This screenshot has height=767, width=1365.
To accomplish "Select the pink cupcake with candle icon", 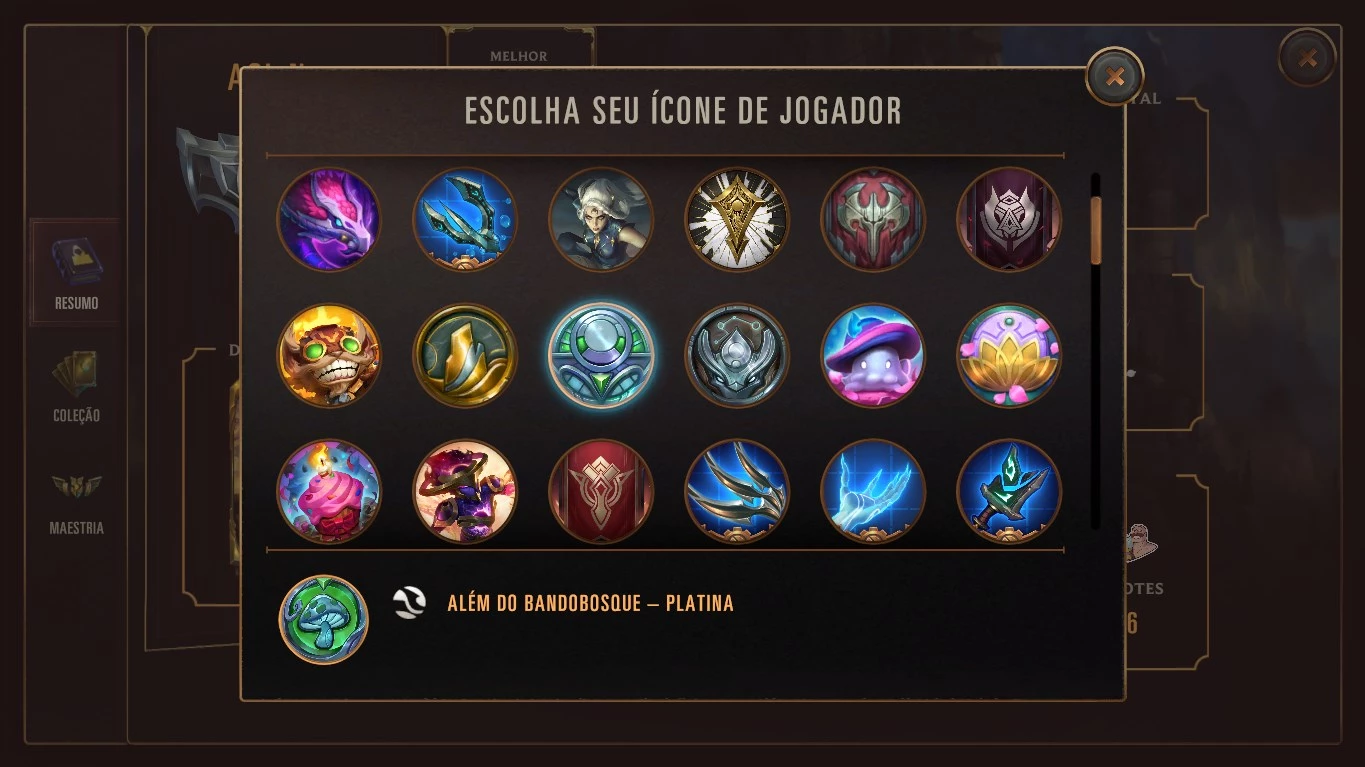I will pos(329,491).
